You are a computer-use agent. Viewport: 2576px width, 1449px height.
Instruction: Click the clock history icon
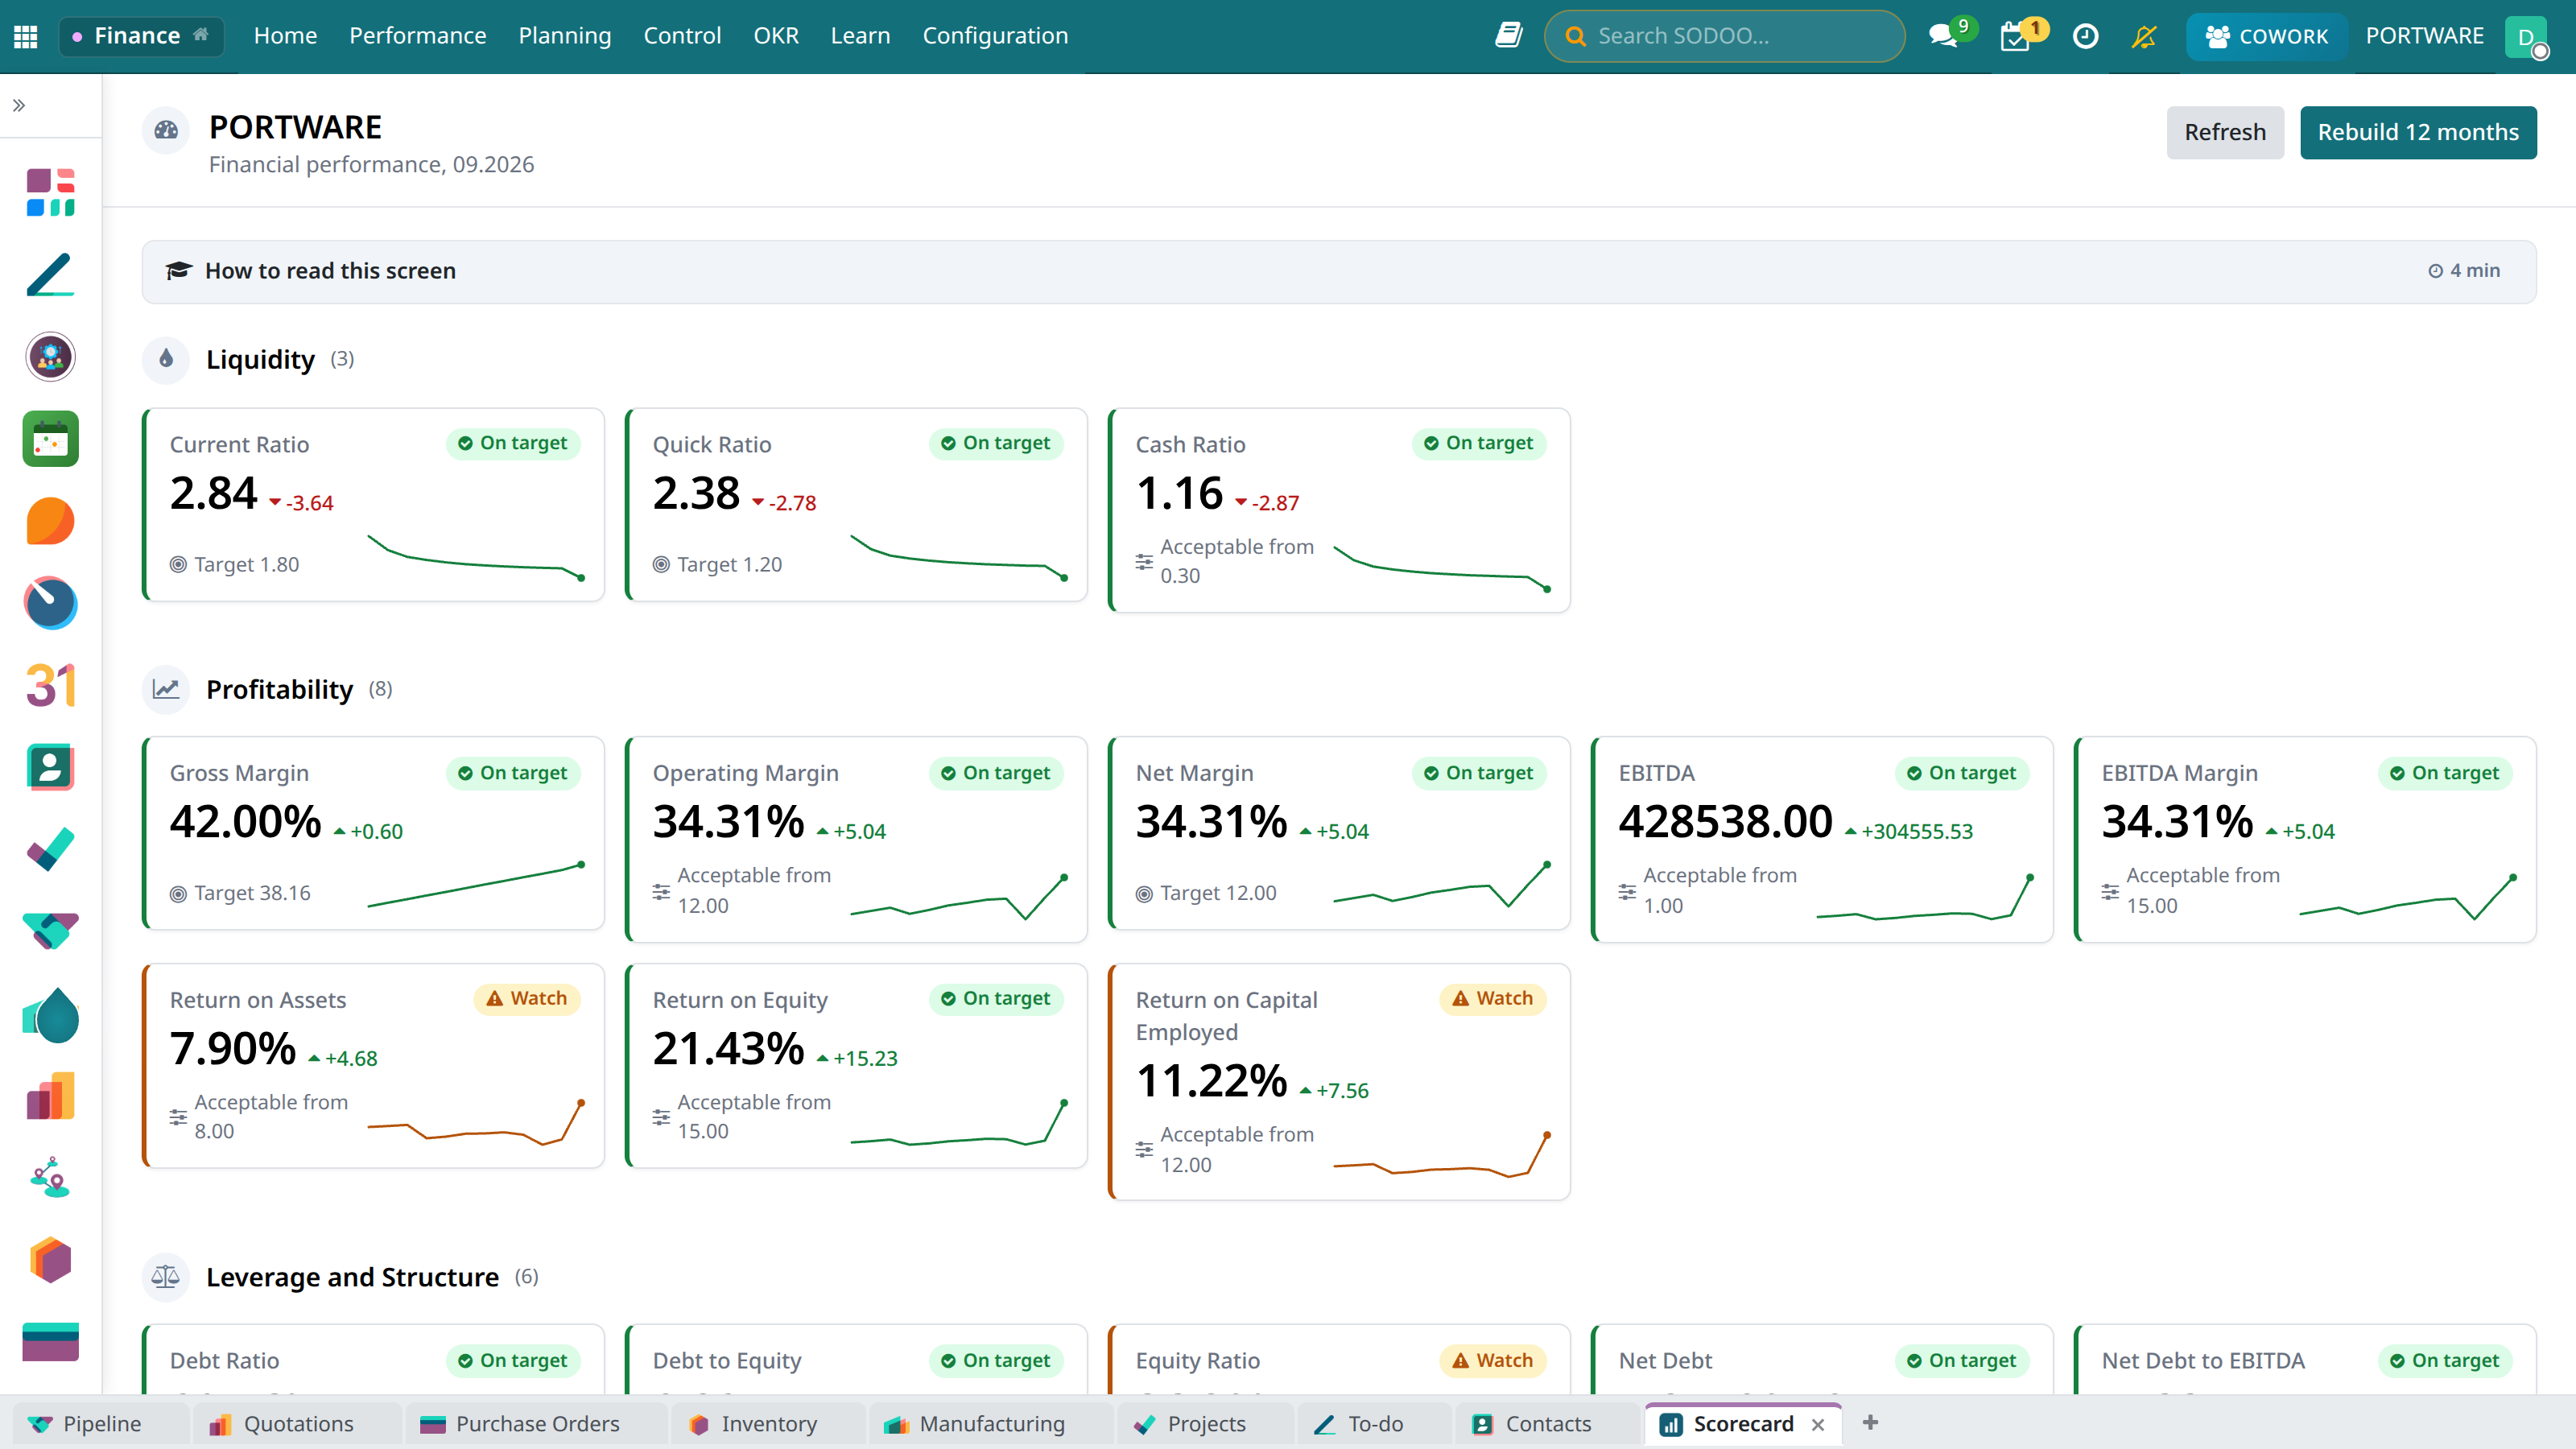point(2085,36)
